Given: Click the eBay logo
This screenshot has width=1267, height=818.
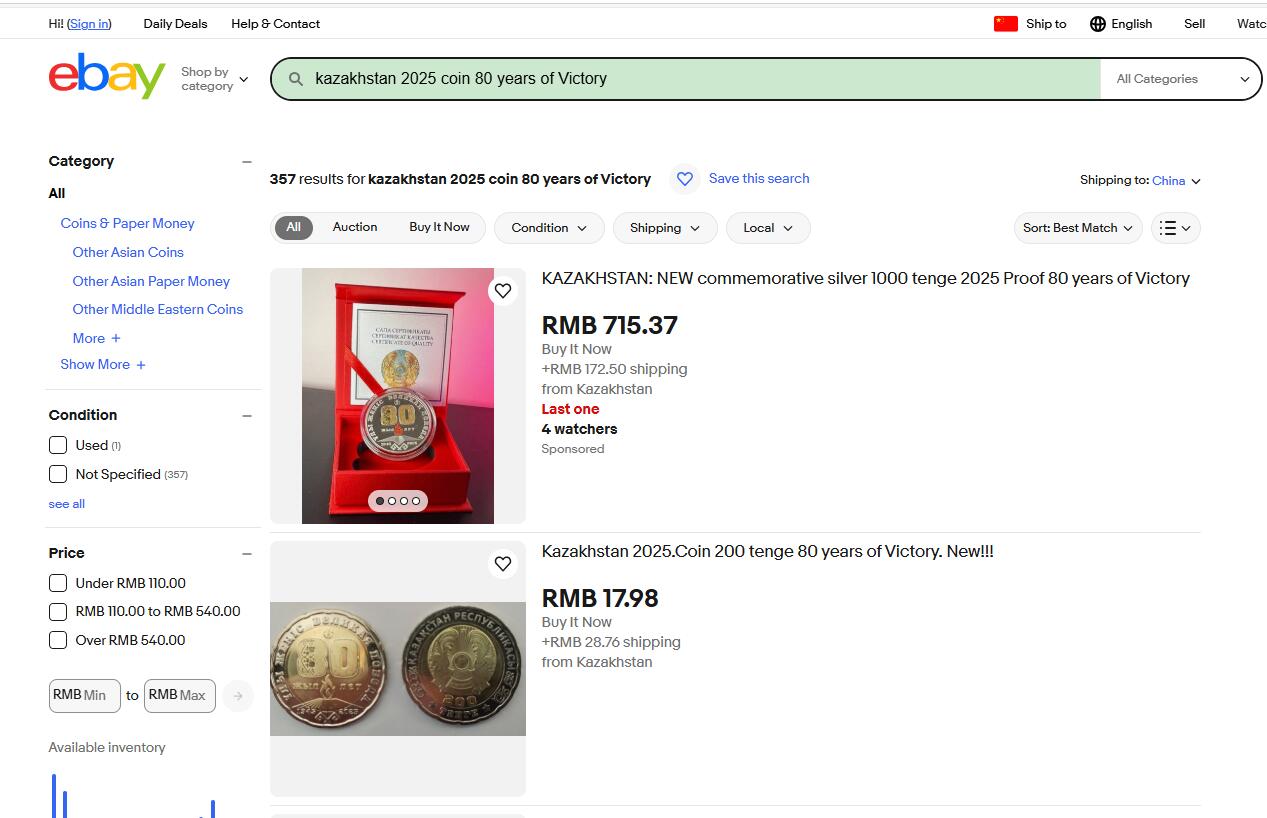Looking at the screenshot, I should (x=107, y=77).
